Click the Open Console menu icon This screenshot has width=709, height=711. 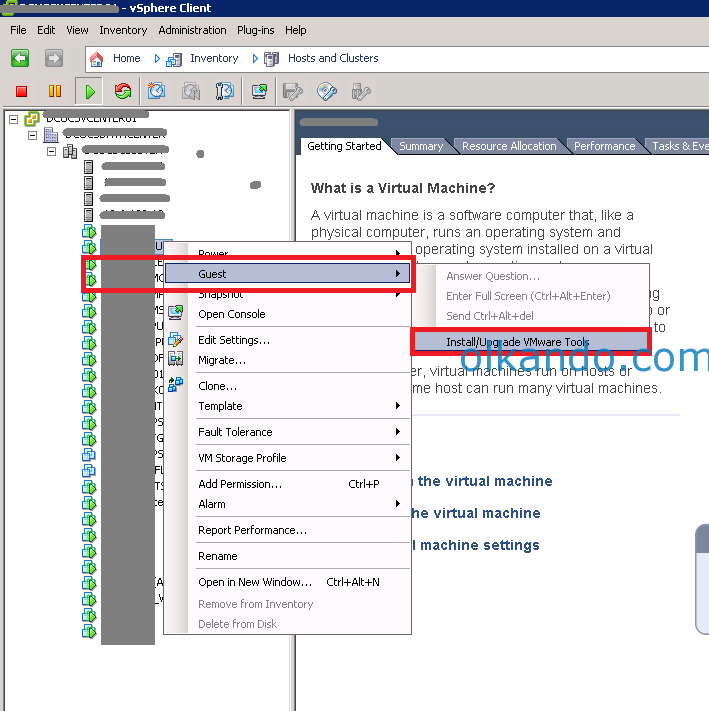tap(176, 313)
